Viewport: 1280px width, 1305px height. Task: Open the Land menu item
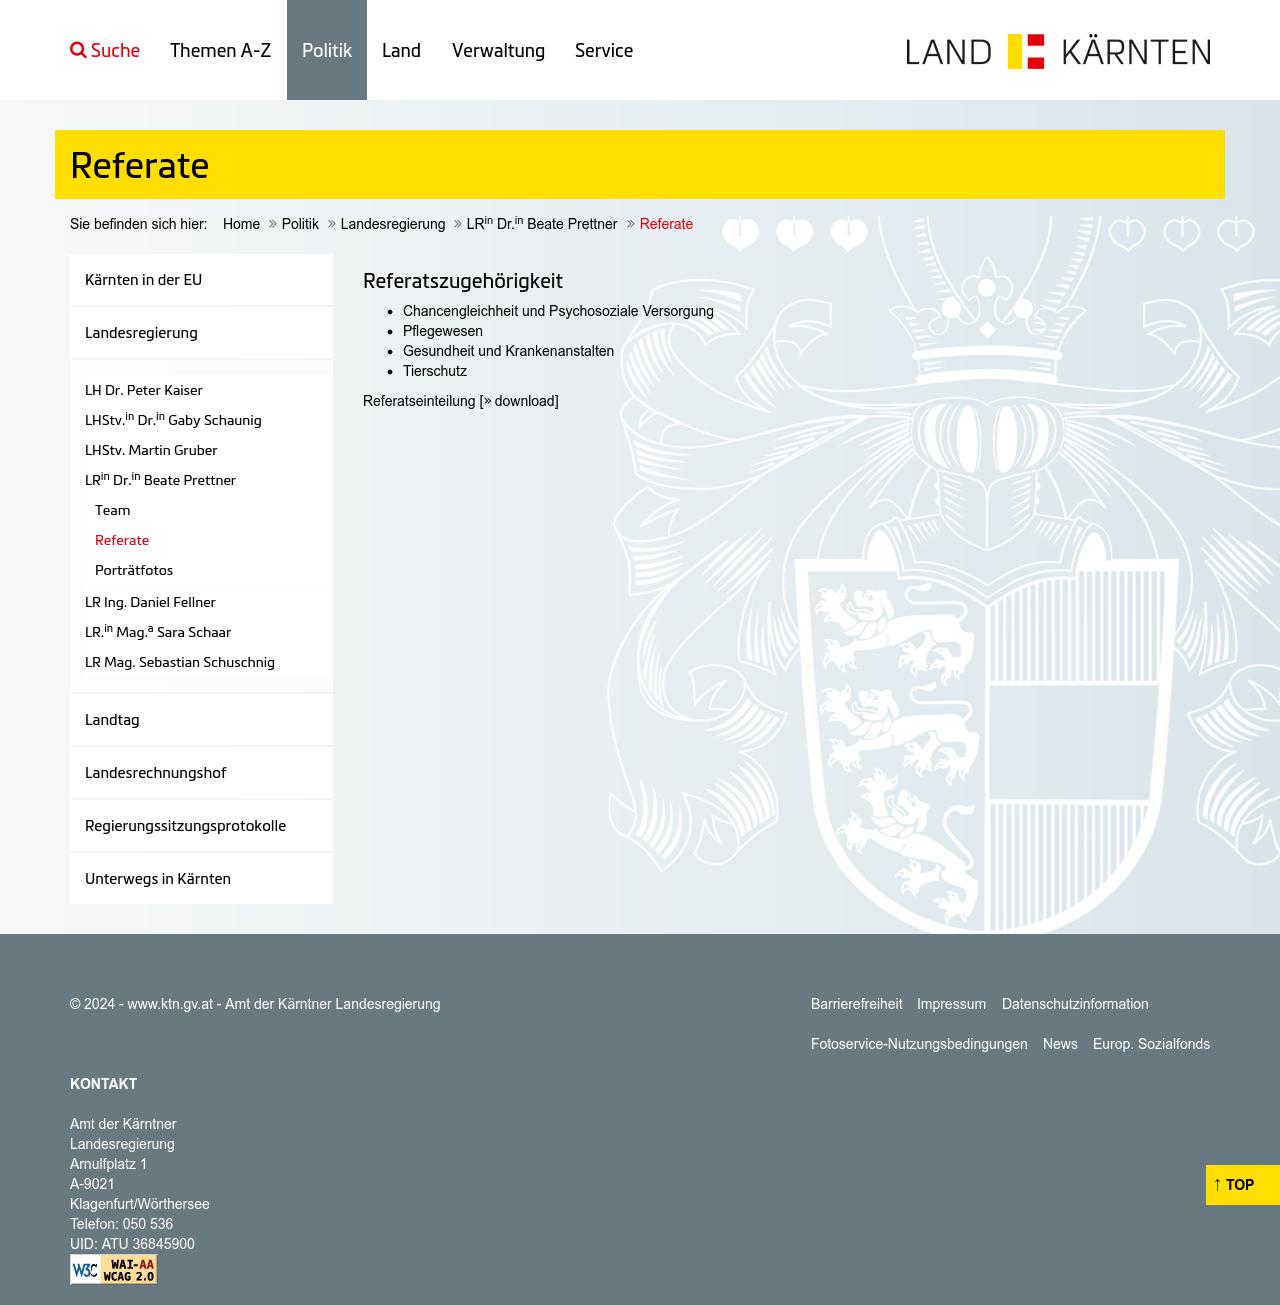(x=401, y=50)
